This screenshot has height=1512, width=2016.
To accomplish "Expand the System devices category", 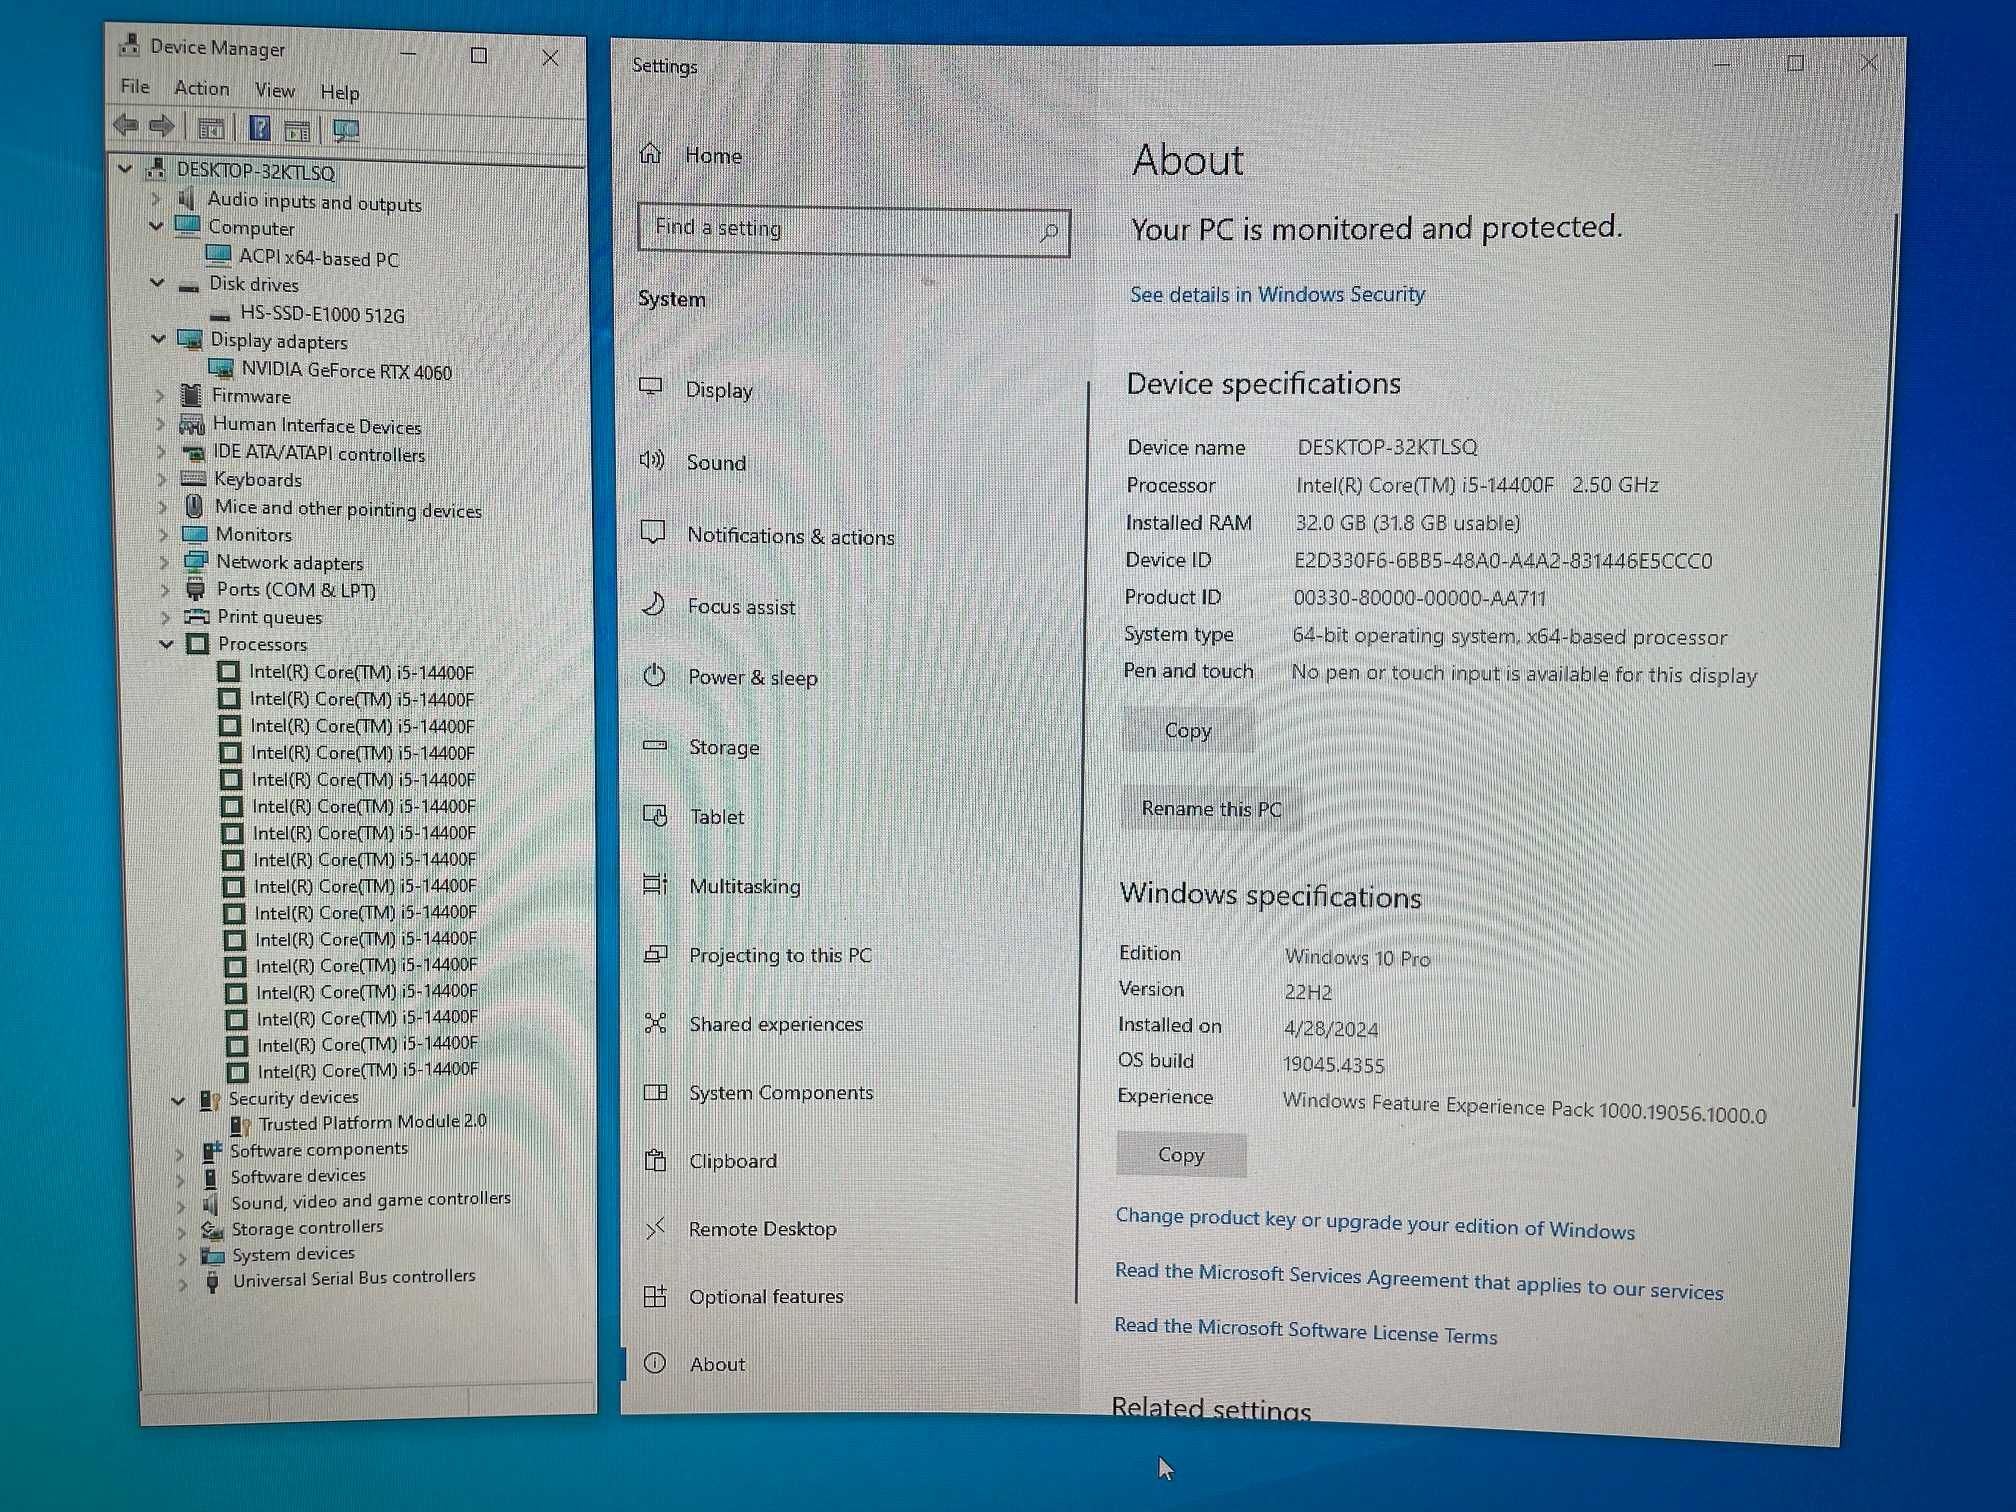I will 183,1258.
